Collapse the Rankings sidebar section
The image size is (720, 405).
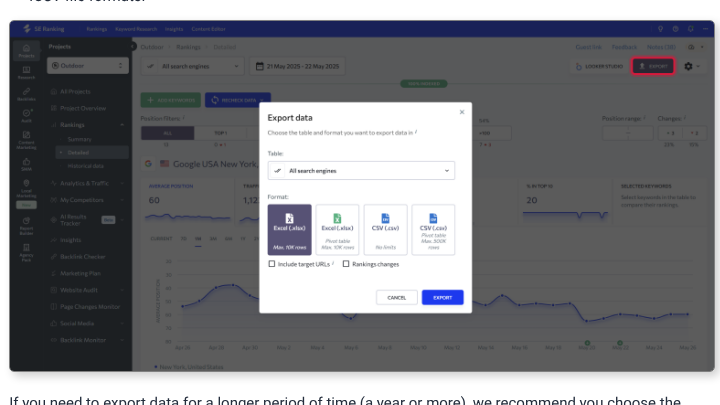122,125
